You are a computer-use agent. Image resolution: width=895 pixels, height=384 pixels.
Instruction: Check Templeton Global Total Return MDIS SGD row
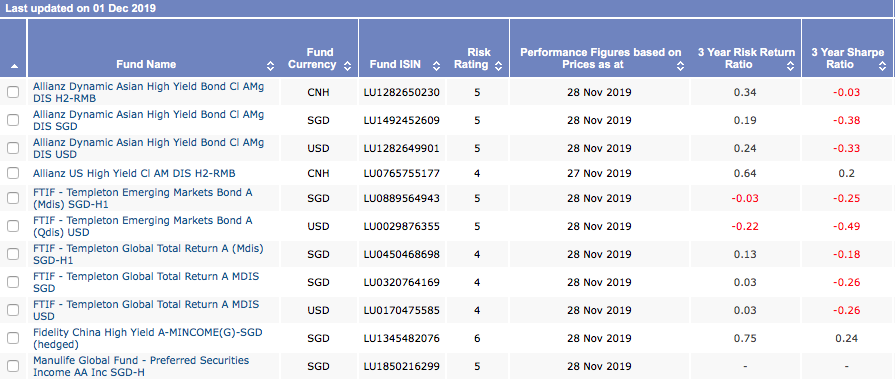coord(13,282)
